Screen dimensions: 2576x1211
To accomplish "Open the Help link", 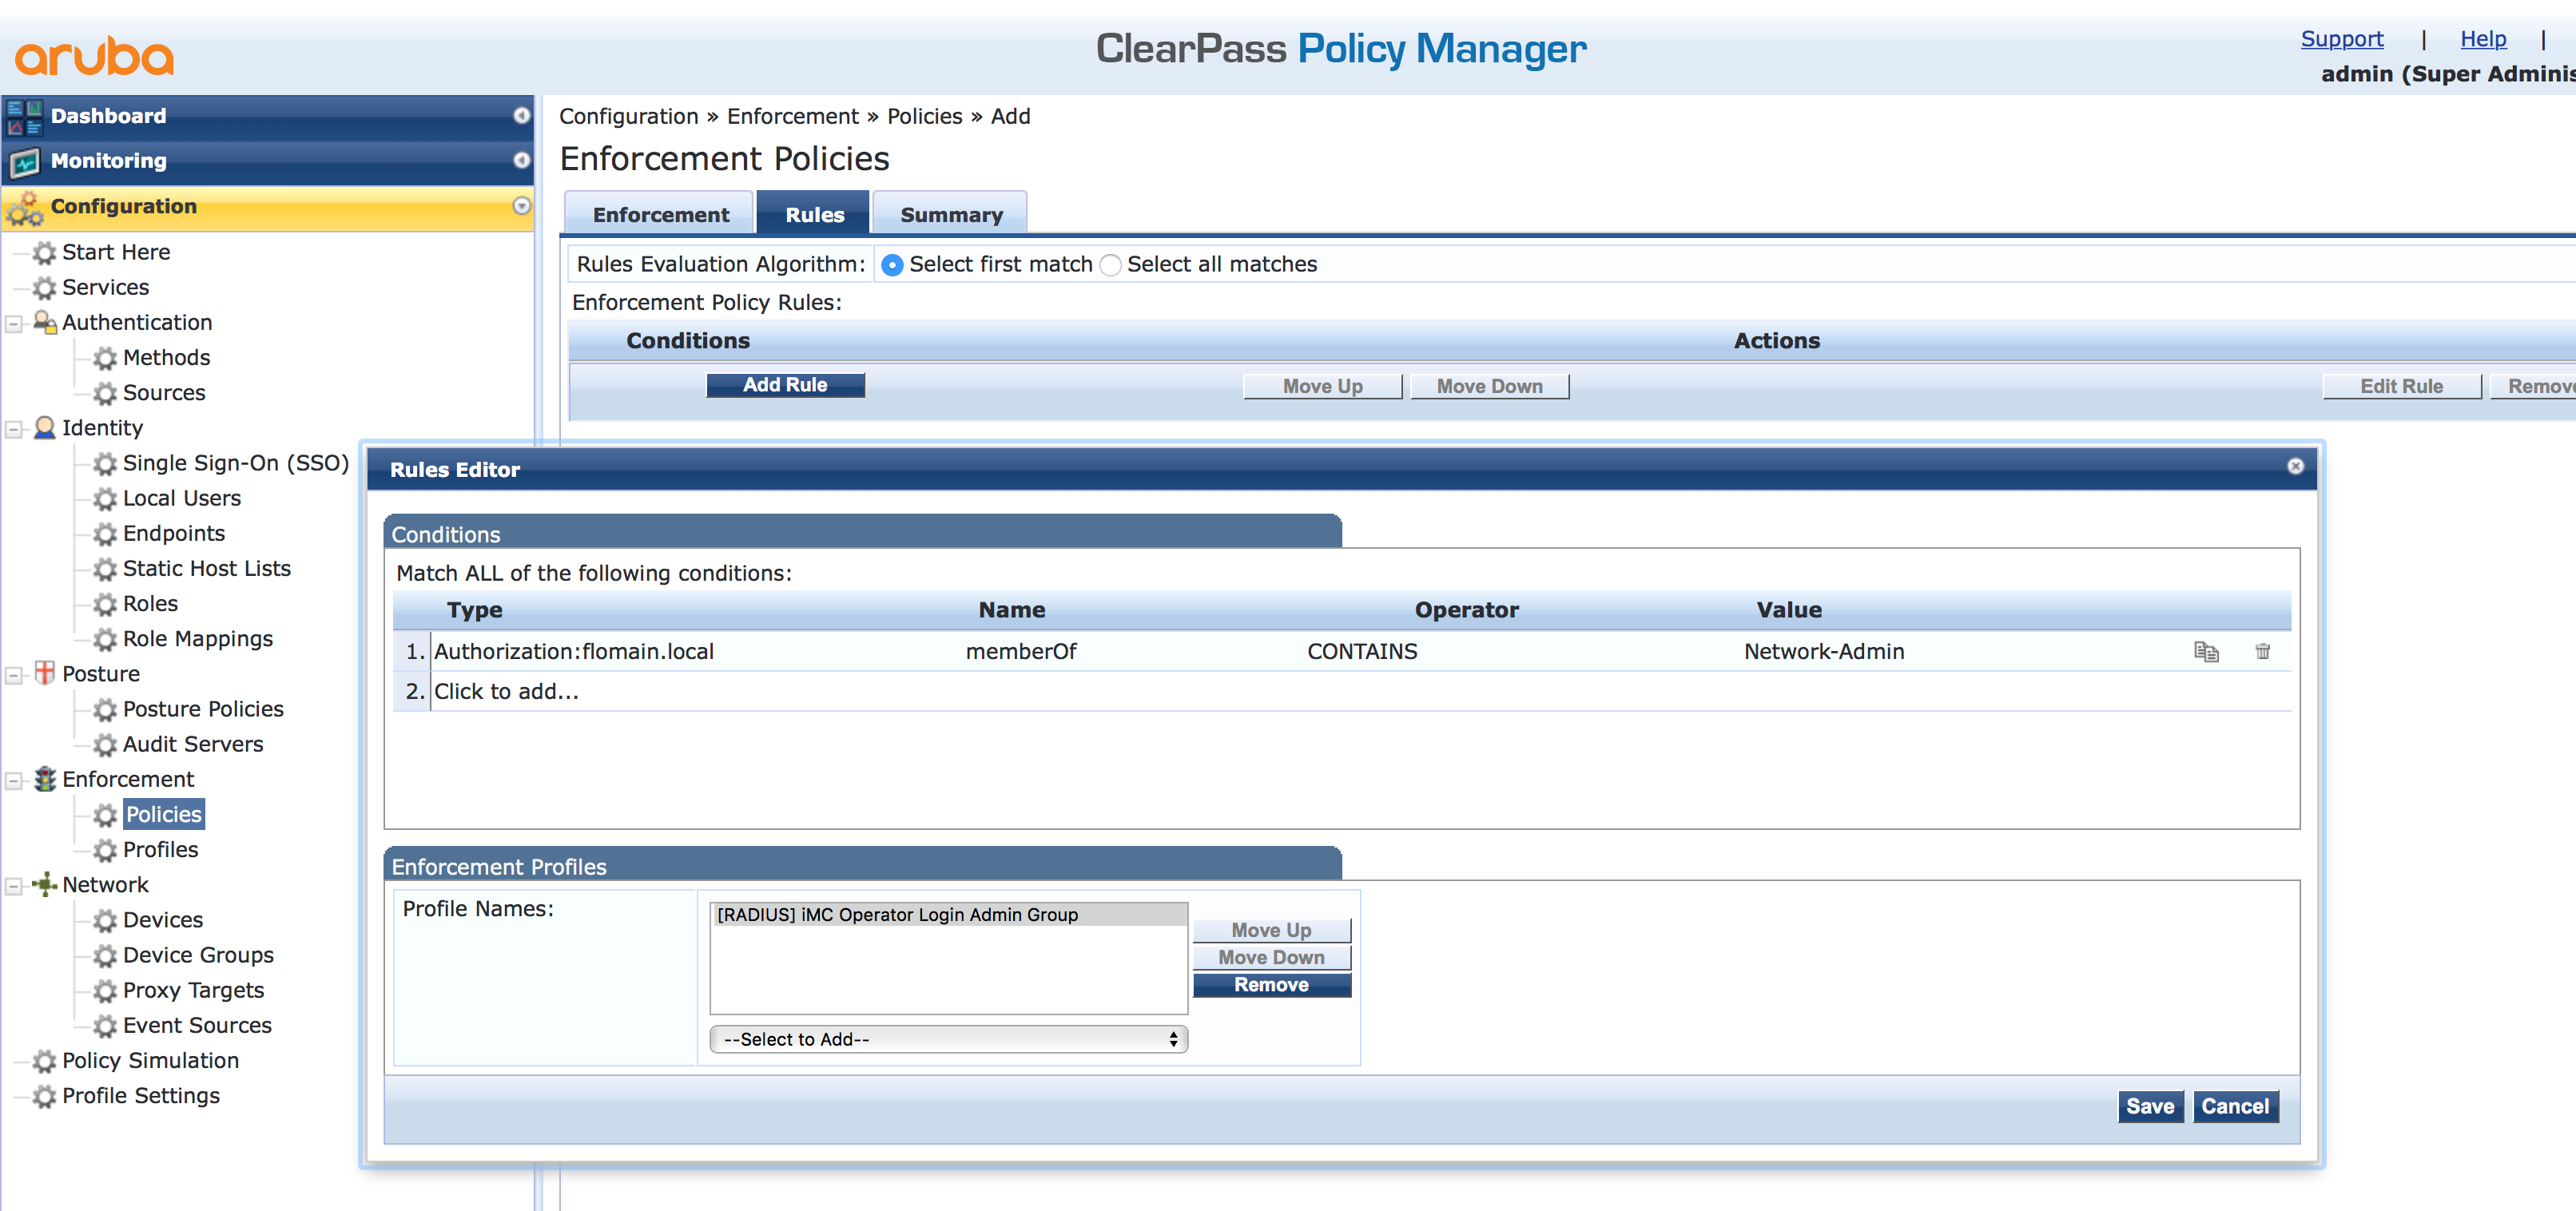I will 2484,39.
